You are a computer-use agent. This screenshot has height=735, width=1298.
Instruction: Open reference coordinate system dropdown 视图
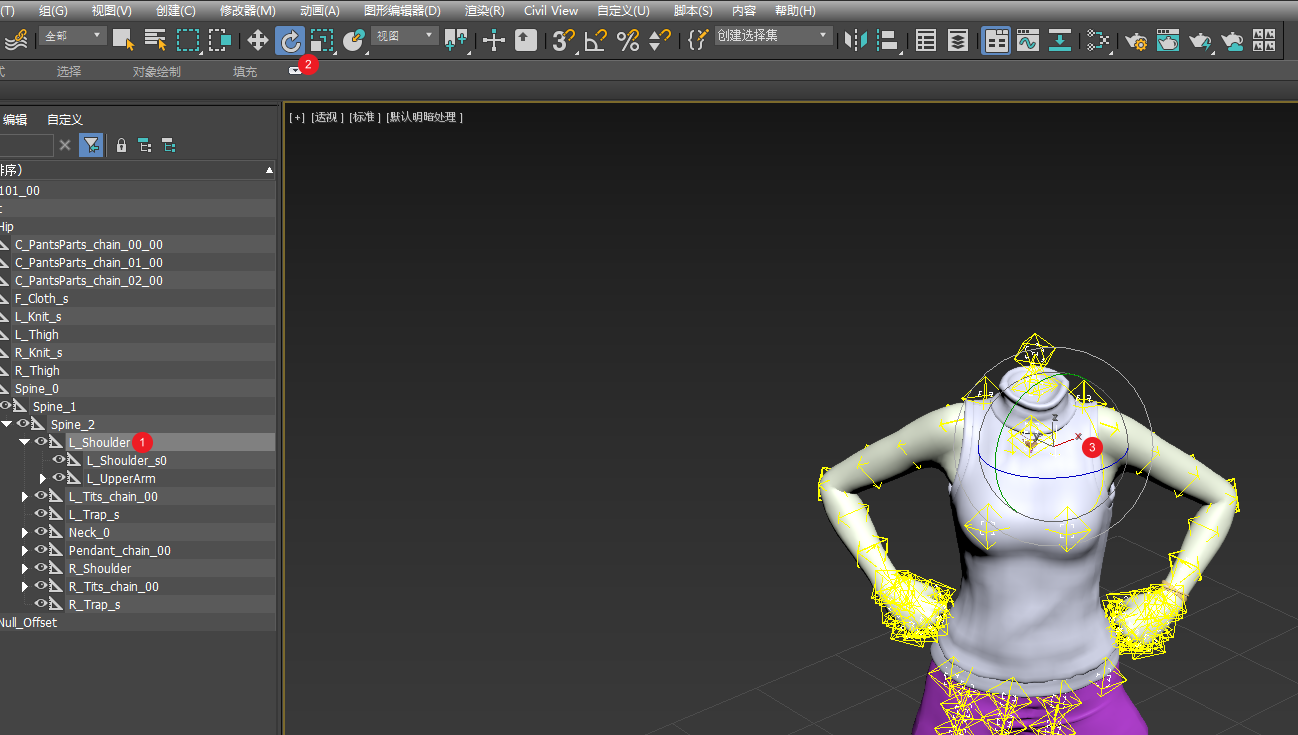pyautogui.click(x=405, y=36)
